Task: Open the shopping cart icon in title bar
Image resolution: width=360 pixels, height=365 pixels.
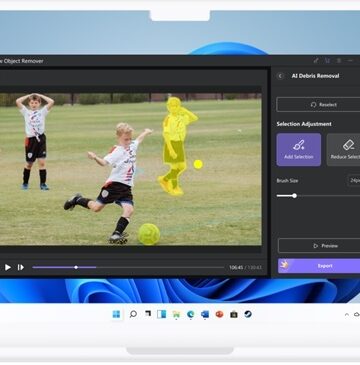Action: [327, 61]
